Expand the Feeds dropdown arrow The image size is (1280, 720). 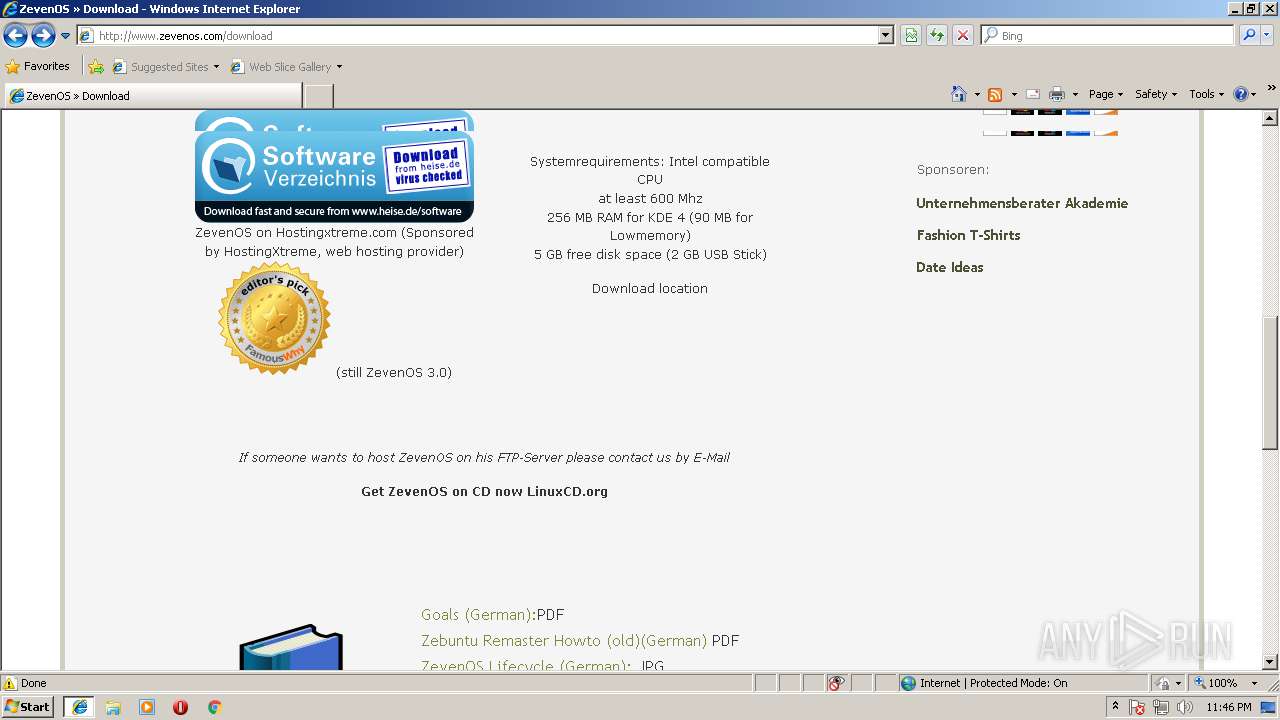coord(1014,94)
